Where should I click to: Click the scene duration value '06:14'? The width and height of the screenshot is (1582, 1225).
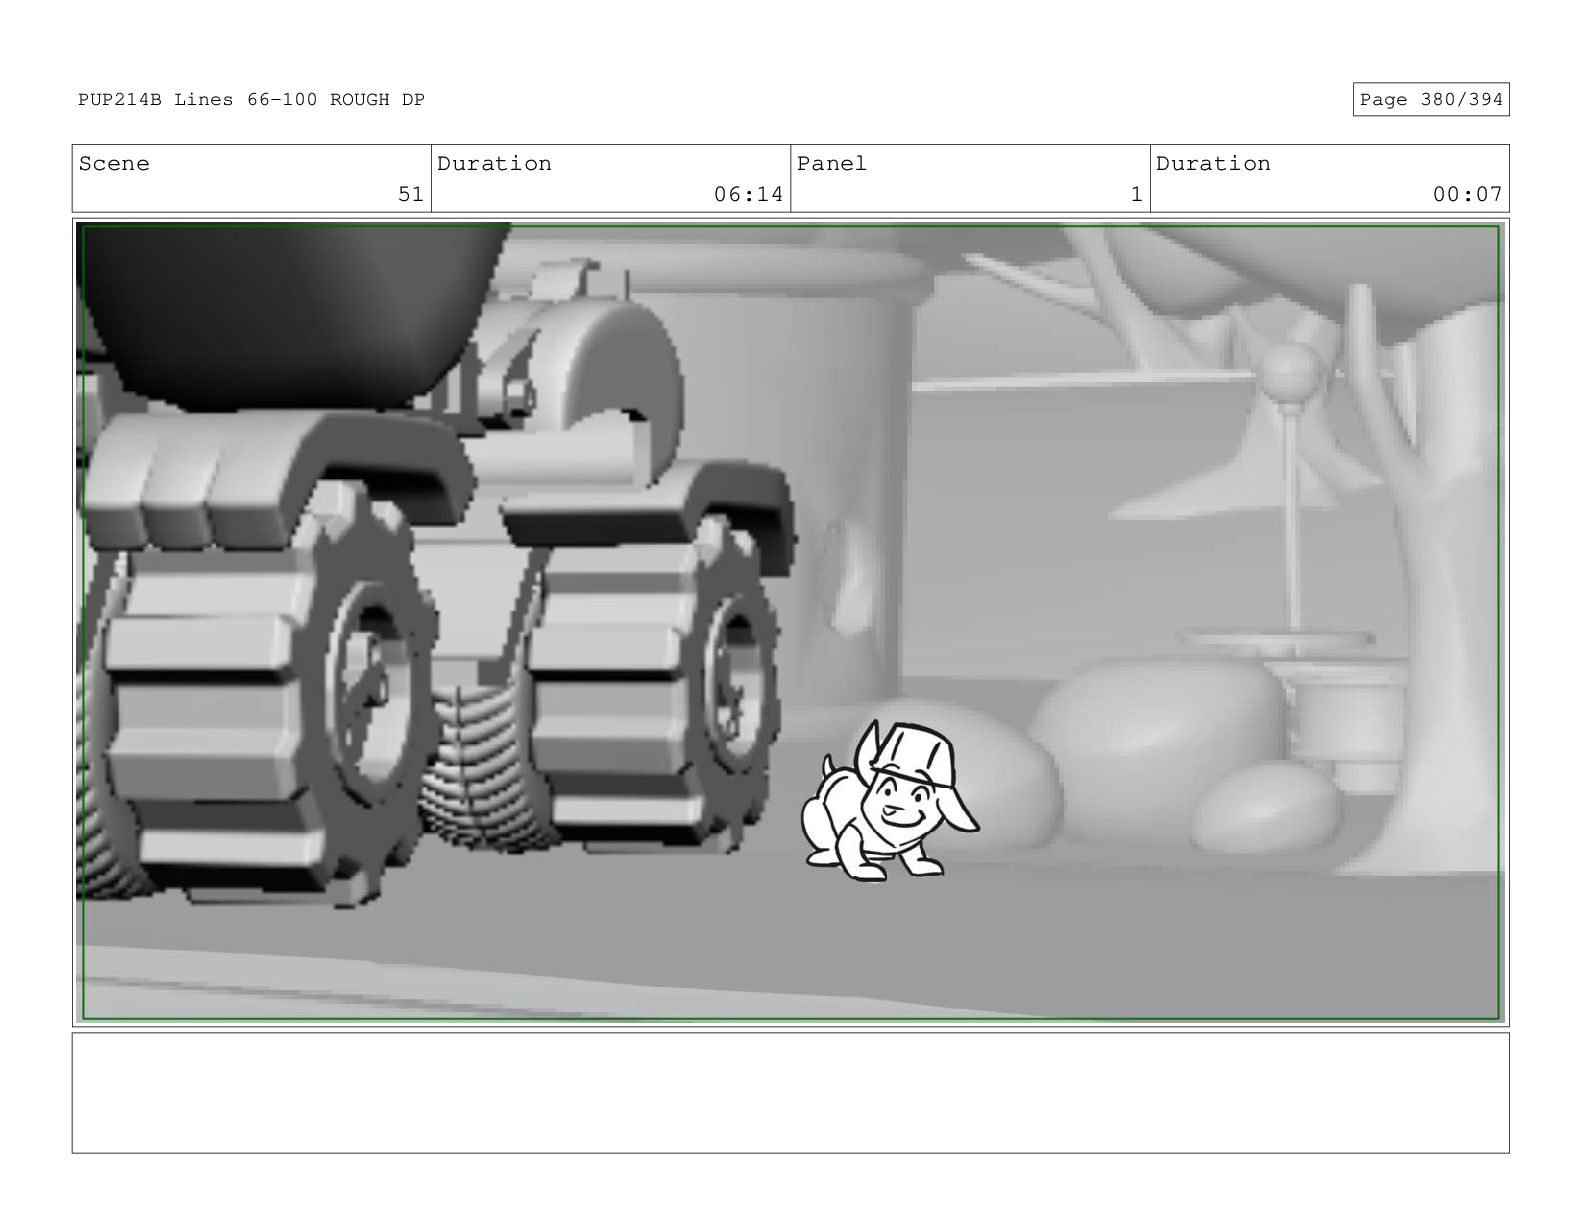(748, 194)
